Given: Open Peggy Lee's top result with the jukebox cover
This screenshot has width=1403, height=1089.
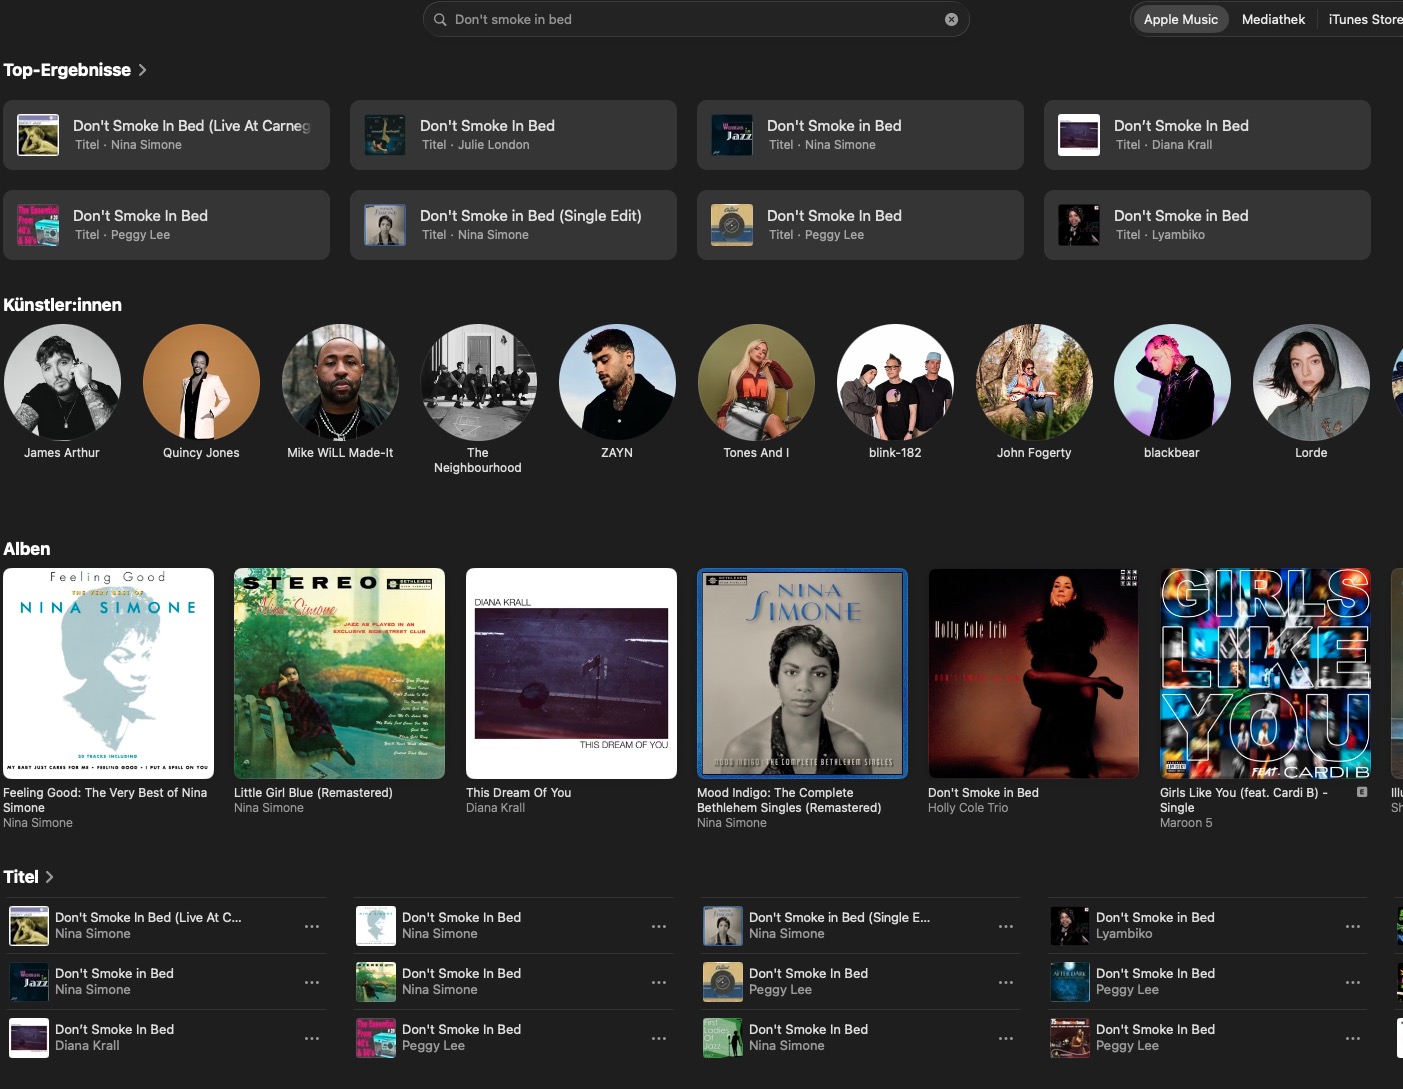Looking at the screenshot, I should tap(860, 225).
